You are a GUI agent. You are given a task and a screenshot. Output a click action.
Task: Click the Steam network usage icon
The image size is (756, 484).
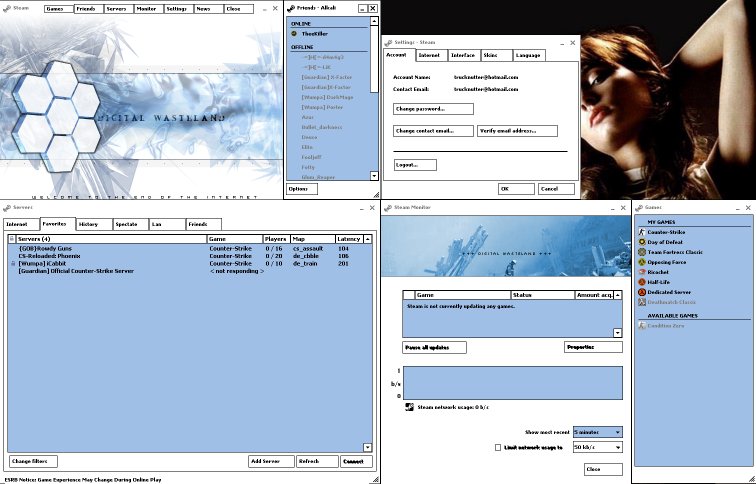coord(409,407)
